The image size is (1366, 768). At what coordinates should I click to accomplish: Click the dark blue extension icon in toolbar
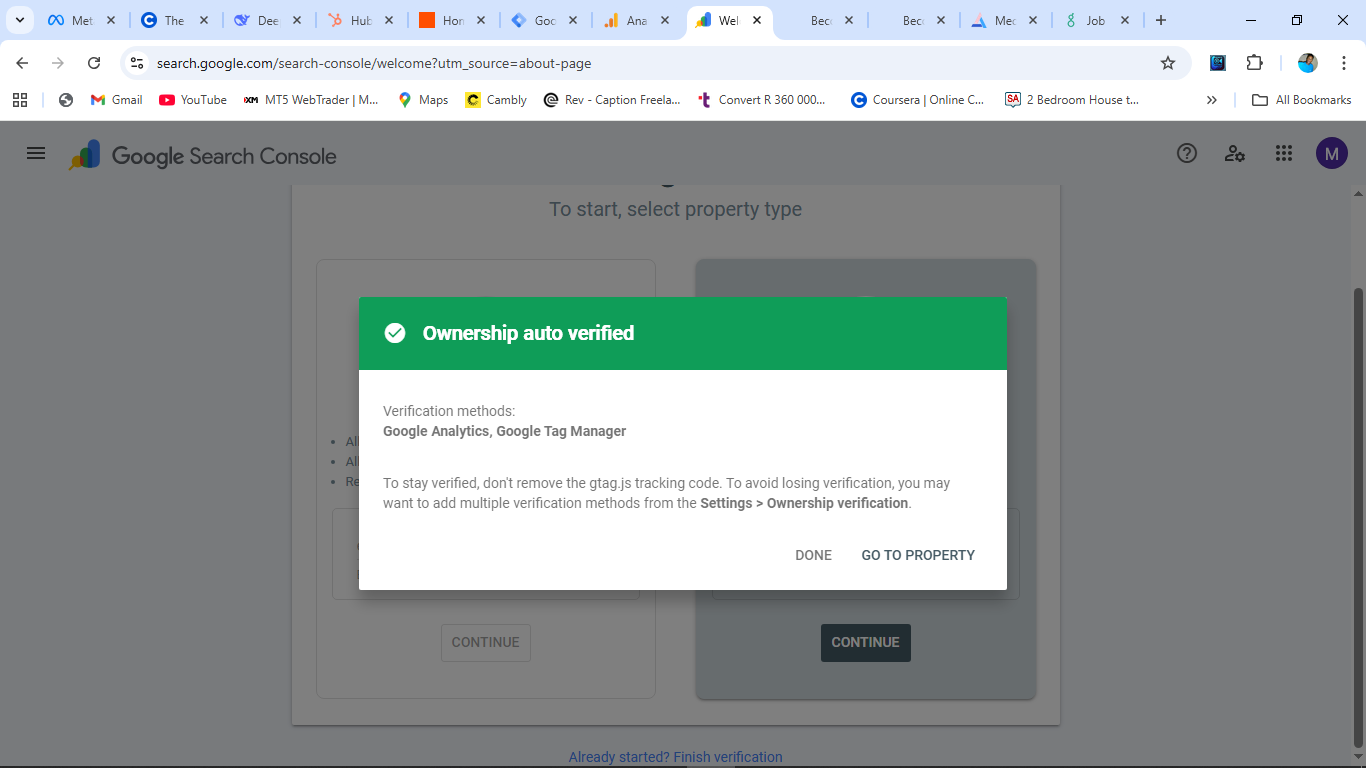pos(1218,63)
